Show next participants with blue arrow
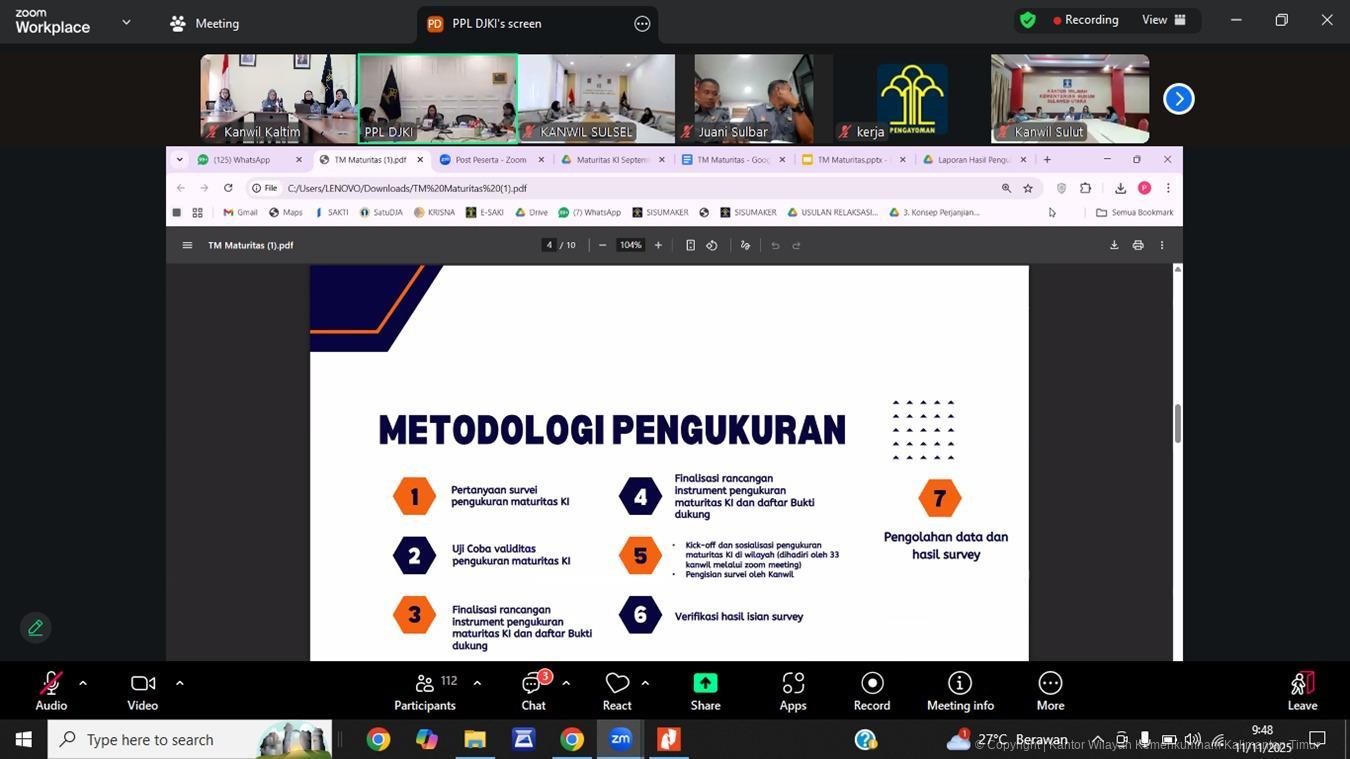Image resolution: width=1350 pixels, height=759 pixels. point(1179,99)
